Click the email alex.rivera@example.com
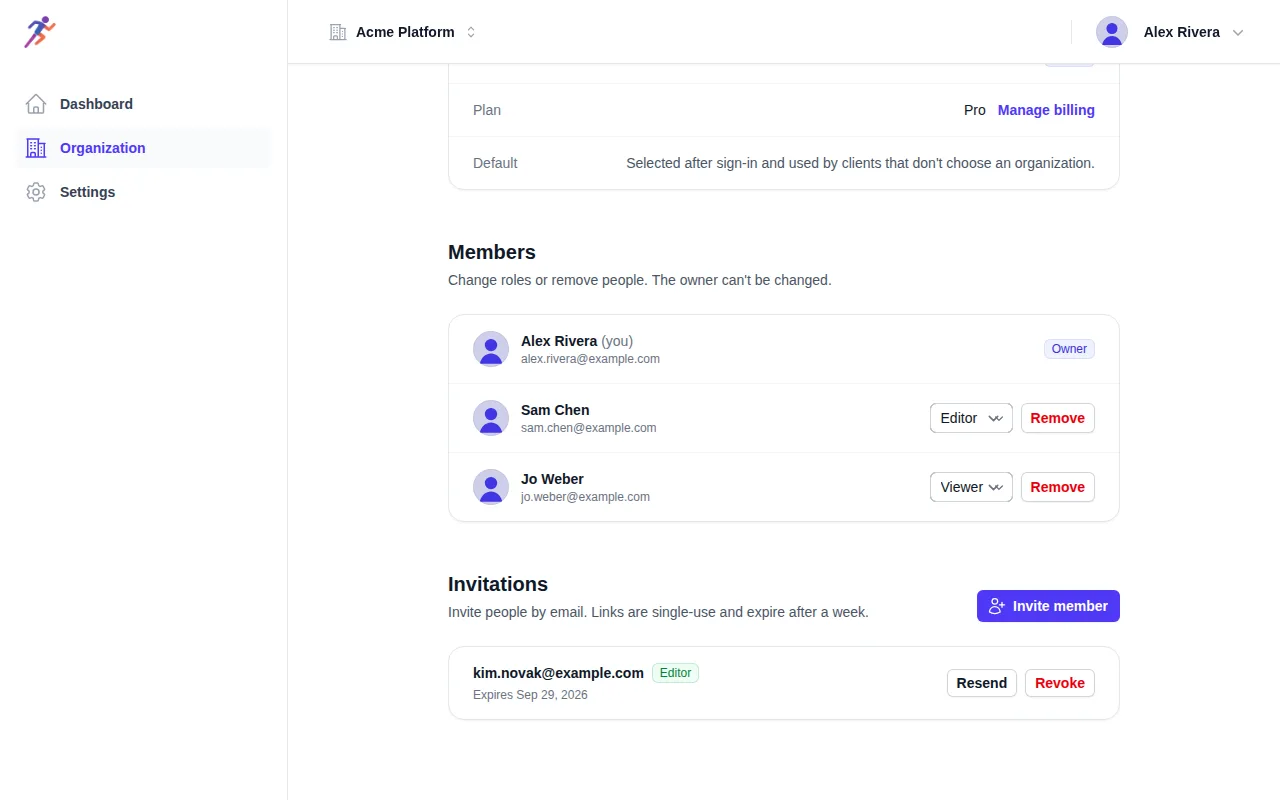The width and height of the screenshot is (1280, 800). tap(590, 359)
